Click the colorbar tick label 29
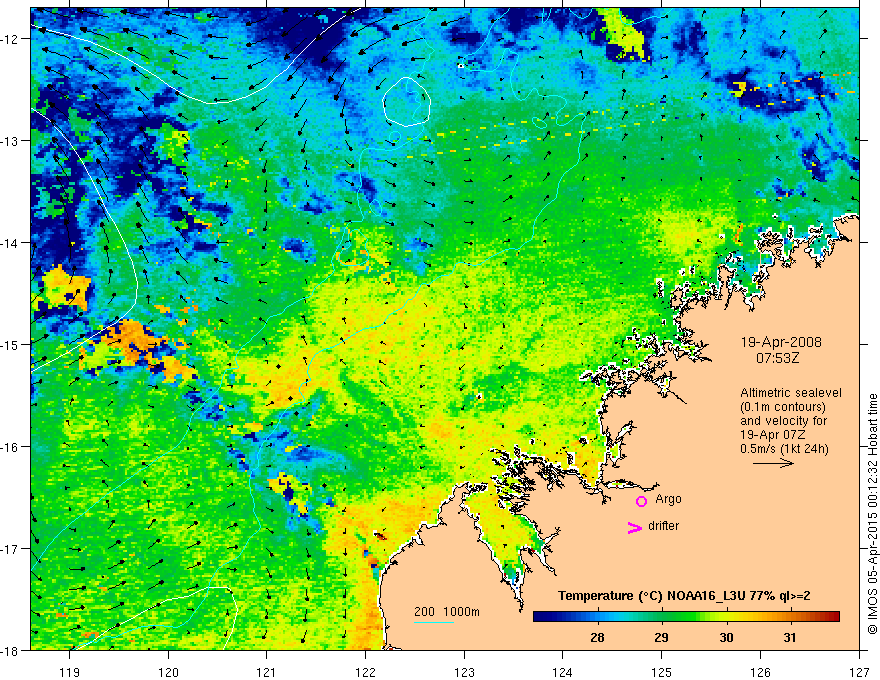Screen dimensions: 880x680 [x=662, y=637]
